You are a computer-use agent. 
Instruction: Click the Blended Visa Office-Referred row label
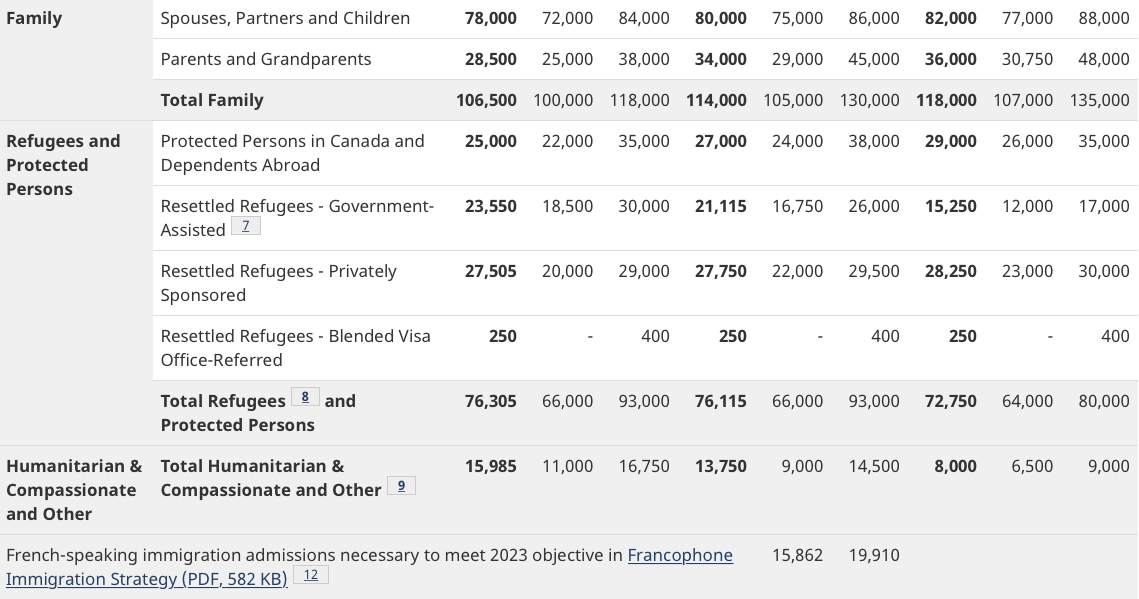(x=295, y=348)
